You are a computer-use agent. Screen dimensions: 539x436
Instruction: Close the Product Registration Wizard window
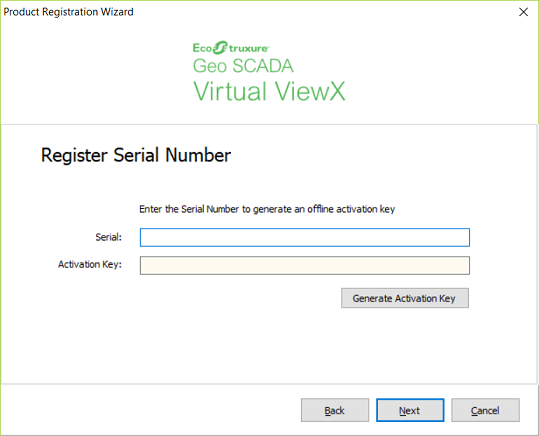tap(523, 12)
